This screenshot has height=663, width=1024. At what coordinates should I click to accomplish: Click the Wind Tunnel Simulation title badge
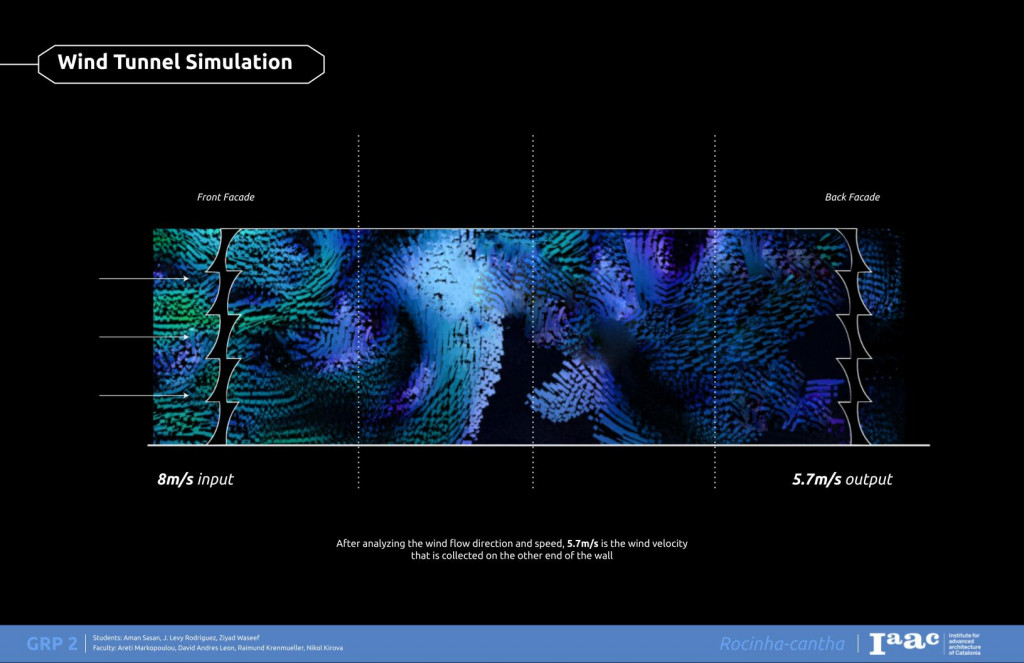click(181, 62)
